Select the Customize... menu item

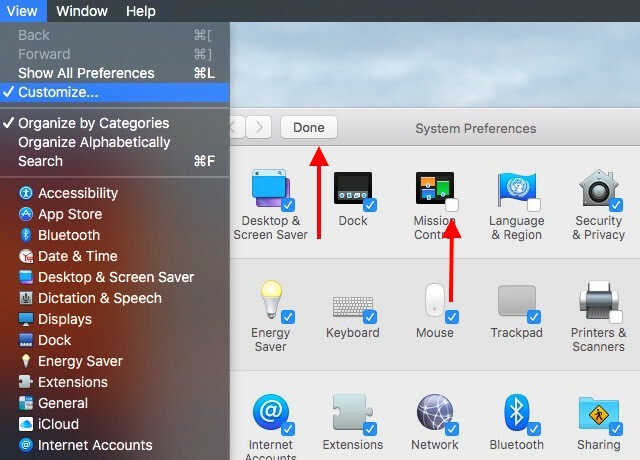(x=115, y=92)
